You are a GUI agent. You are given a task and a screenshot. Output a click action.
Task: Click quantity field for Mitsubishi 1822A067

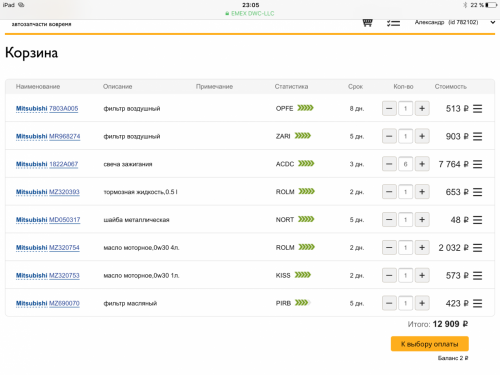(405, 164)
